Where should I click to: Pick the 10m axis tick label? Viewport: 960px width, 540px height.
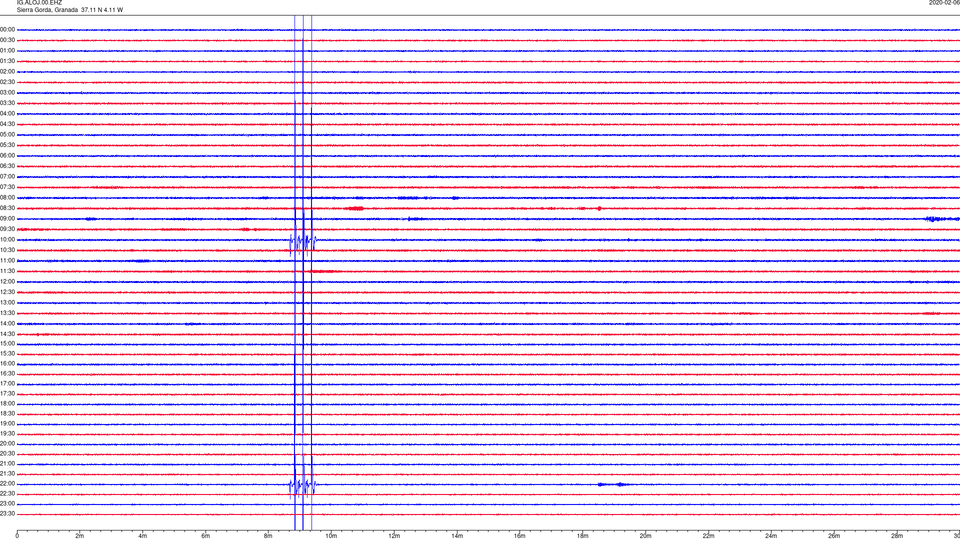pyautogui.click(x=331, y=536)
